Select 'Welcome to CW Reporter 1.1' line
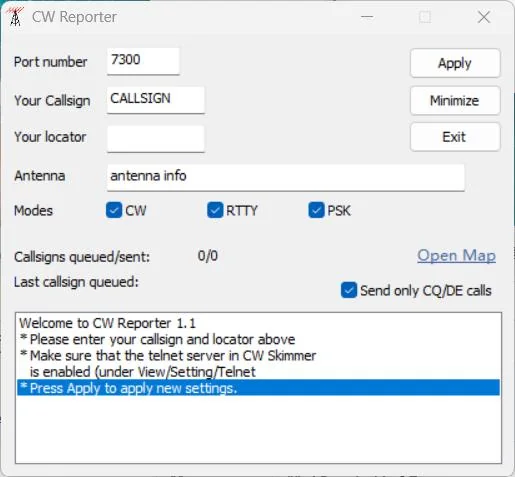The image size is (515, 477). [258, 323]
